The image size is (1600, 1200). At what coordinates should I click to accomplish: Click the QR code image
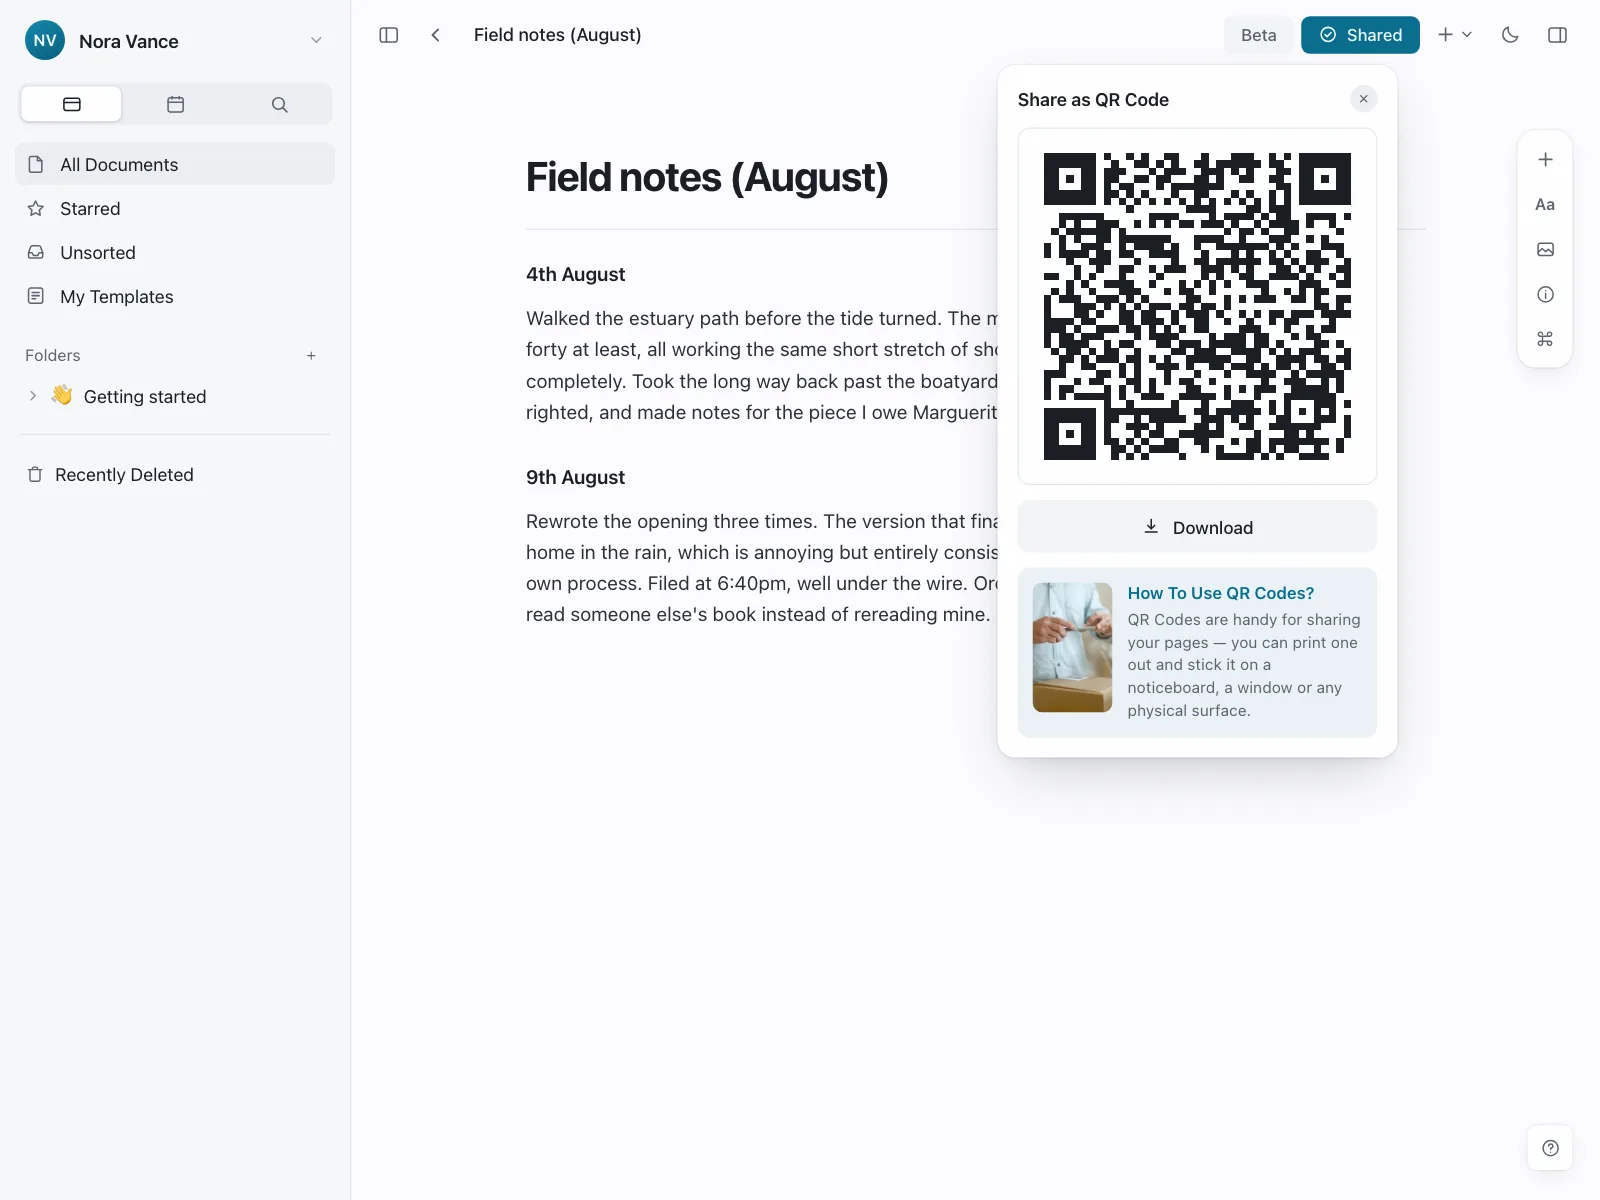pyautogui.click(x=1197, y=306)
